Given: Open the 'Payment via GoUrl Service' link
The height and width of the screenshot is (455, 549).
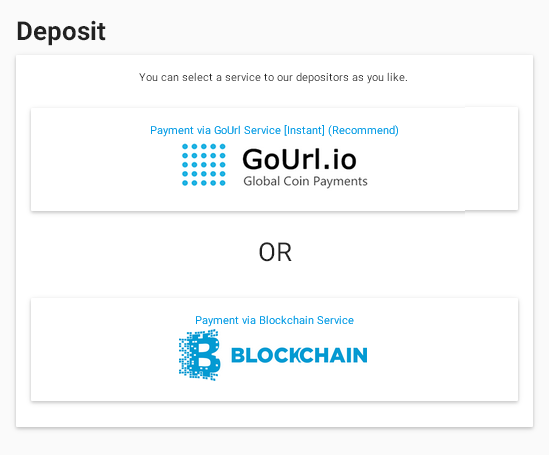Looking at the screenshot, I should tap(274, 130).
